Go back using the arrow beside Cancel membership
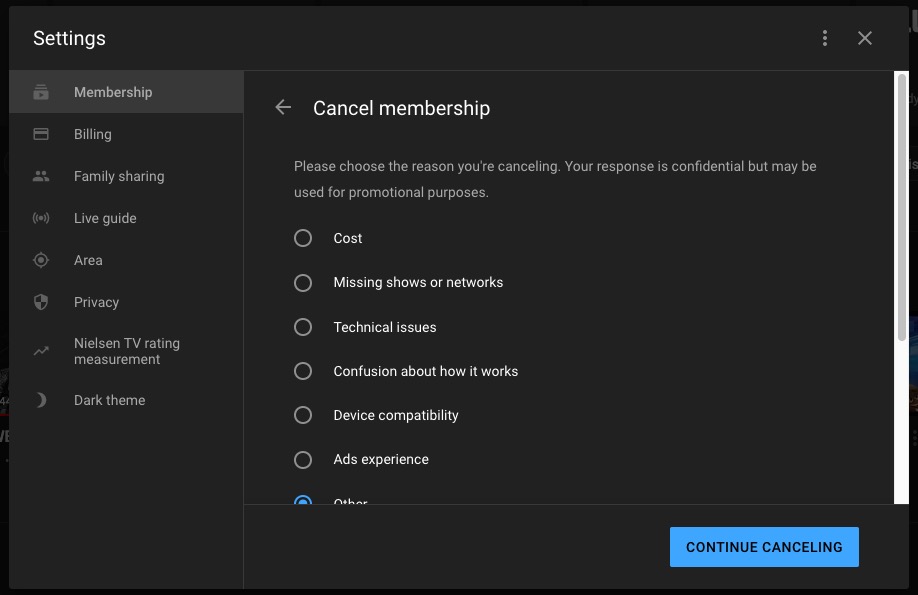The image size is (918, 595). tap(283, 108)
